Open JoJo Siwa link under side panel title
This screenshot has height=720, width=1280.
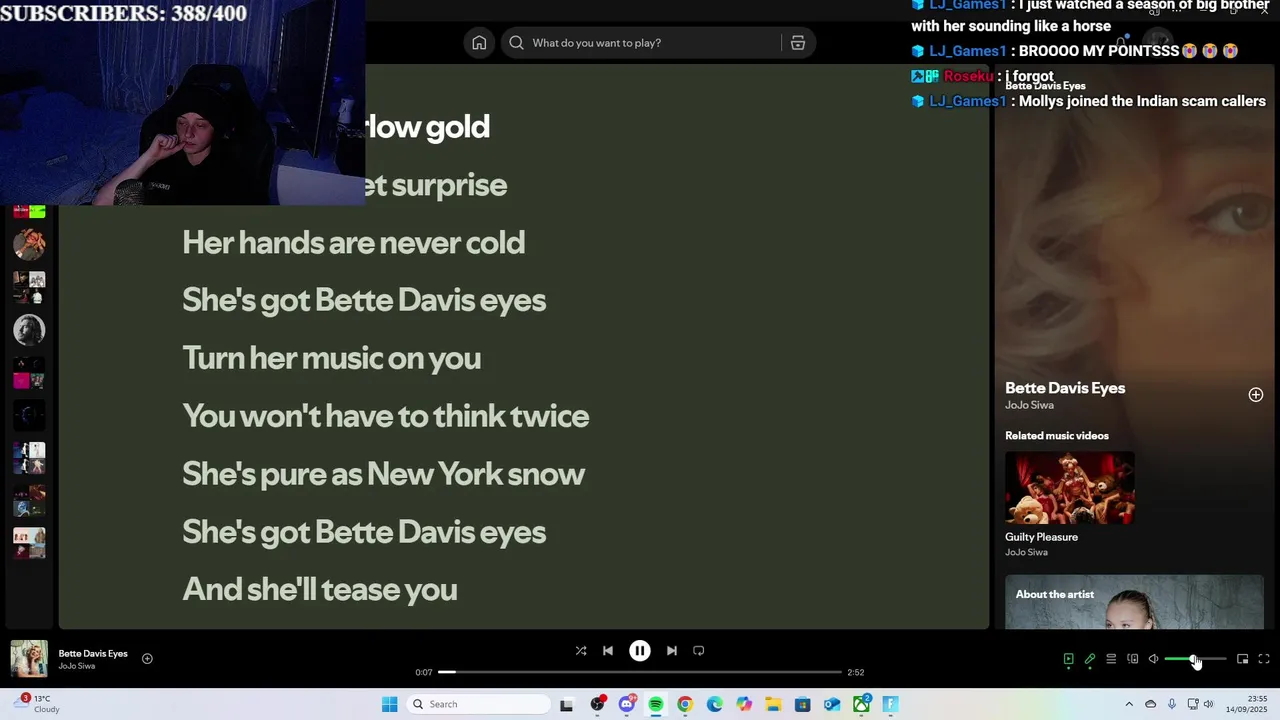[x=1029, y=405]
